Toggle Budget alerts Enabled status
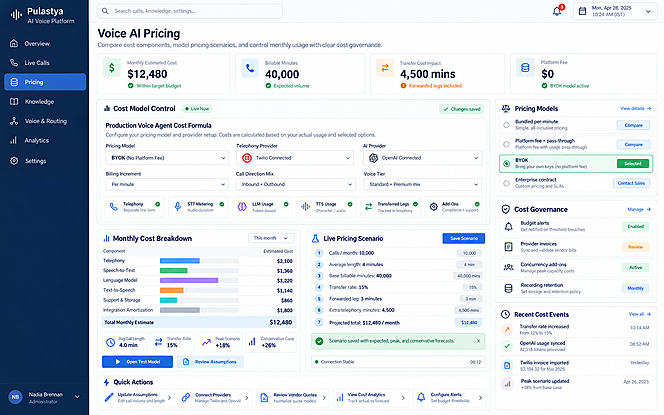Viewport: 664px width, 415px height. [x=635, y=227]
